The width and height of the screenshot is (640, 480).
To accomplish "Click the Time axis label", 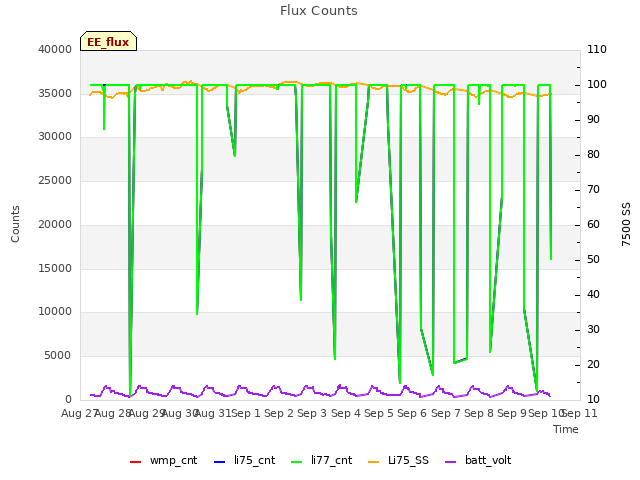I will click(x=566, y=429).
